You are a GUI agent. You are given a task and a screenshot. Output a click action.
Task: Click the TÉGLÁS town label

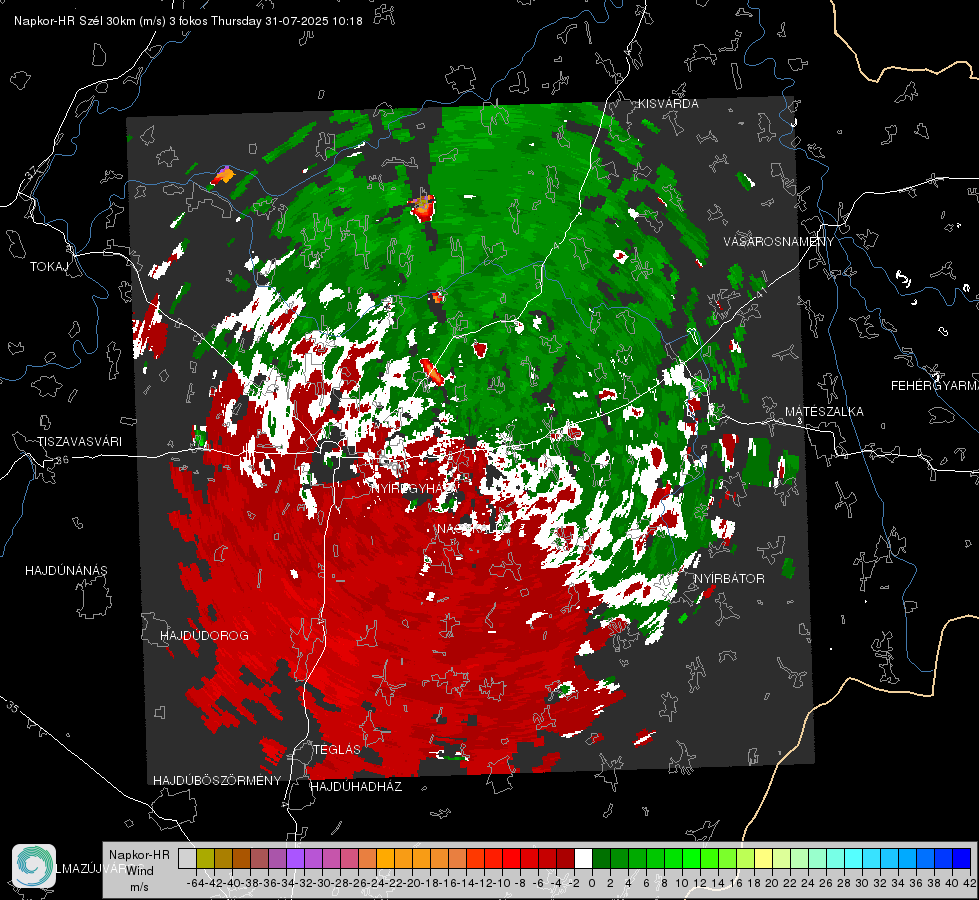pos(337,750)
